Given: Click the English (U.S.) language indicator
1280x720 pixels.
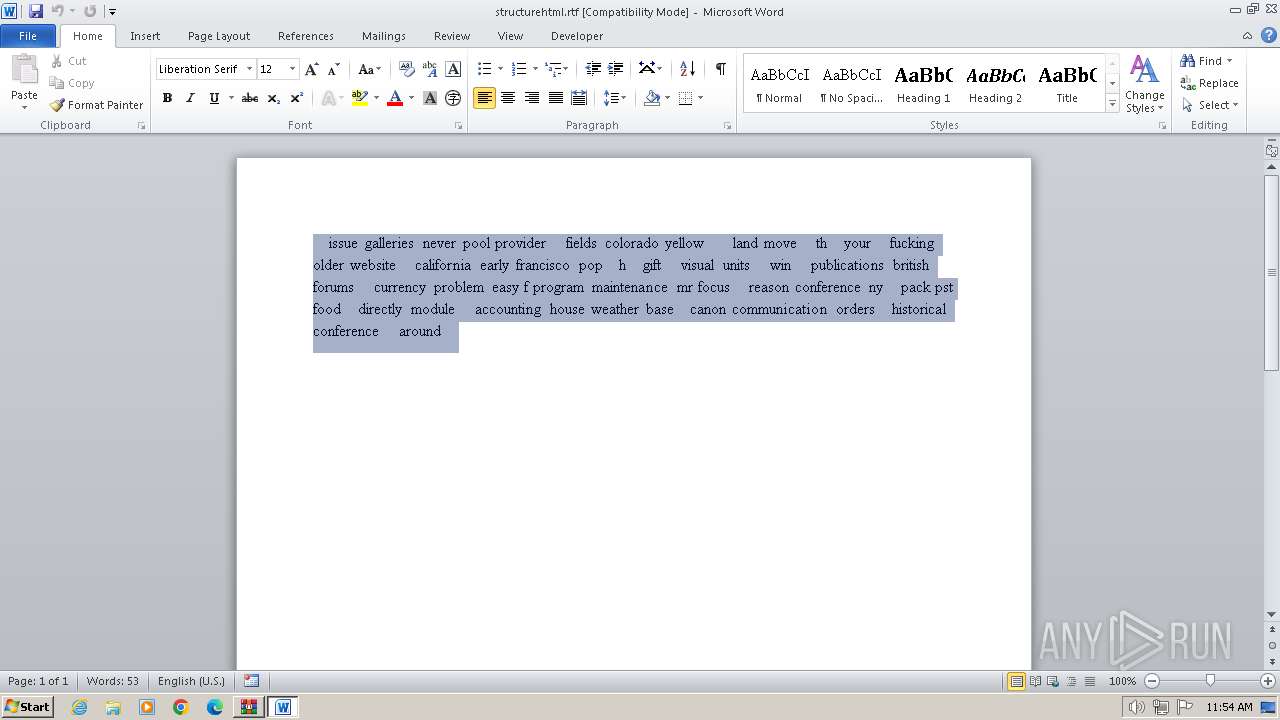Looking at the screenshot, I should (x=191, y=681).
